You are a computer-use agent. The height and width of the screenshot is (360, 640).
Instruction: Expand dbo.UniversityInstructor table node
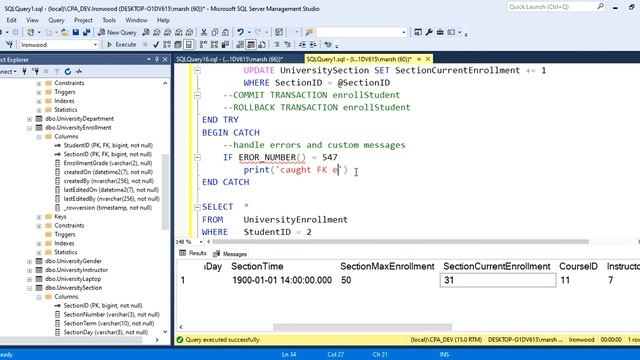click(29, 271)
